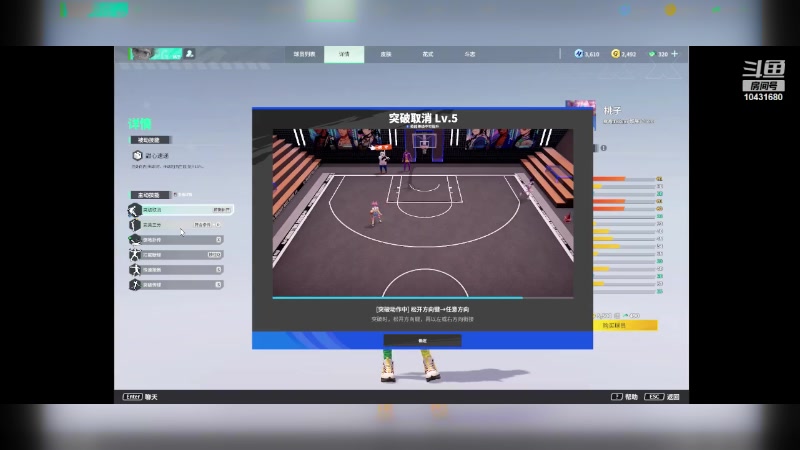Open 帮助 help at bottom right
This screenshot has height=450, width=800.
[x=624, y=396]
